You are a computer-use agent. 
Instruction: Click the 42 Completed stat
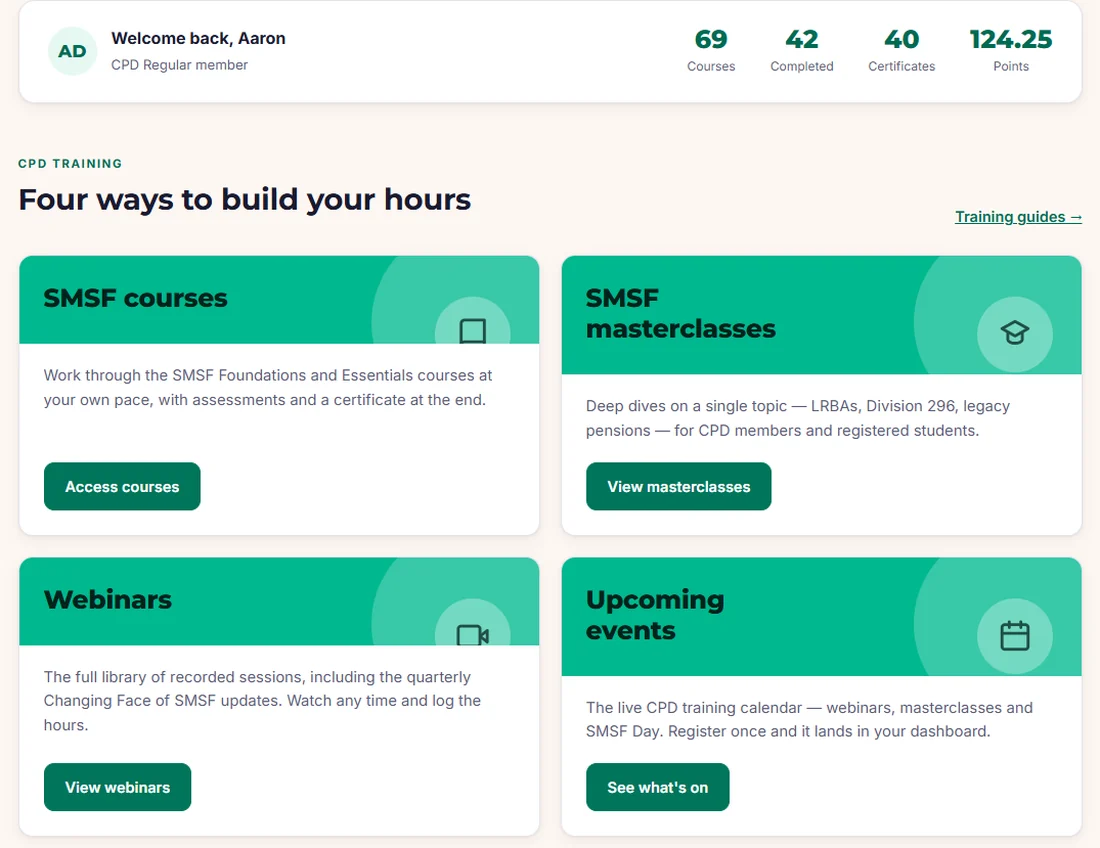tap(802, 51)
